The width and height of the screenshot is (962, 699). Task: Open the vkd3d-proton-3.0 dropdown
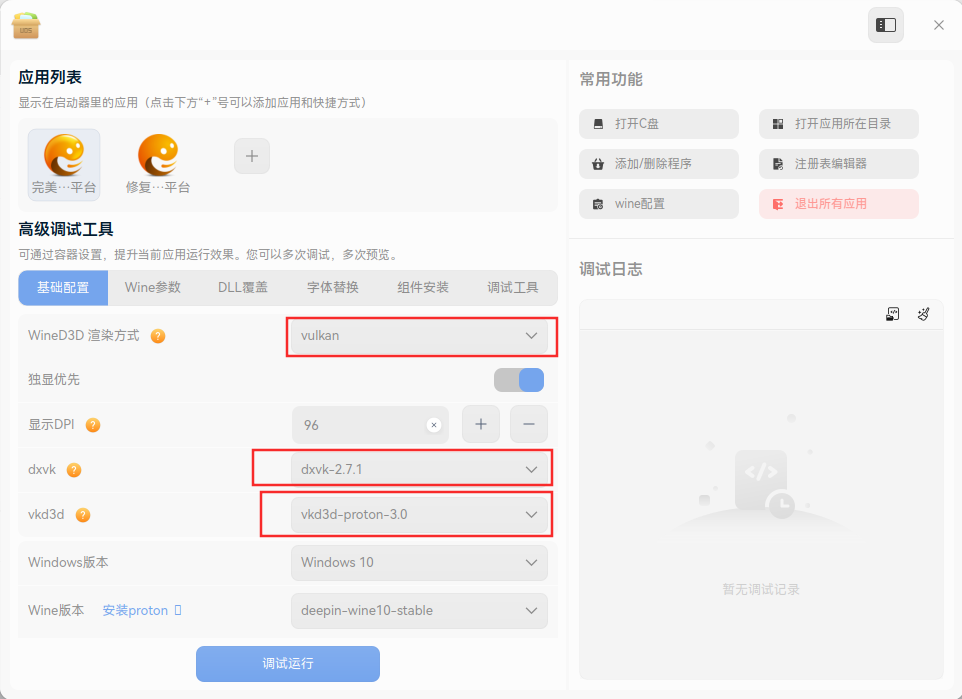tap(420, 514)
